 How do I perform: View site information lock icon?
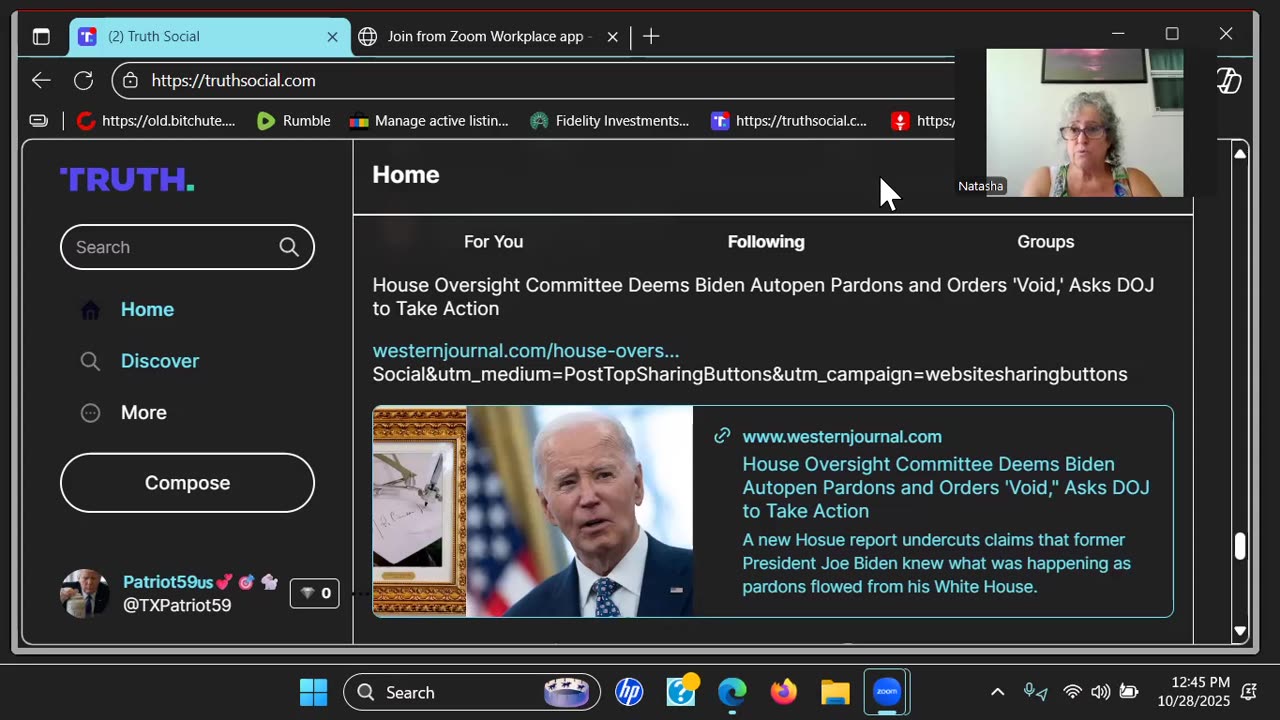coord(132,81)
